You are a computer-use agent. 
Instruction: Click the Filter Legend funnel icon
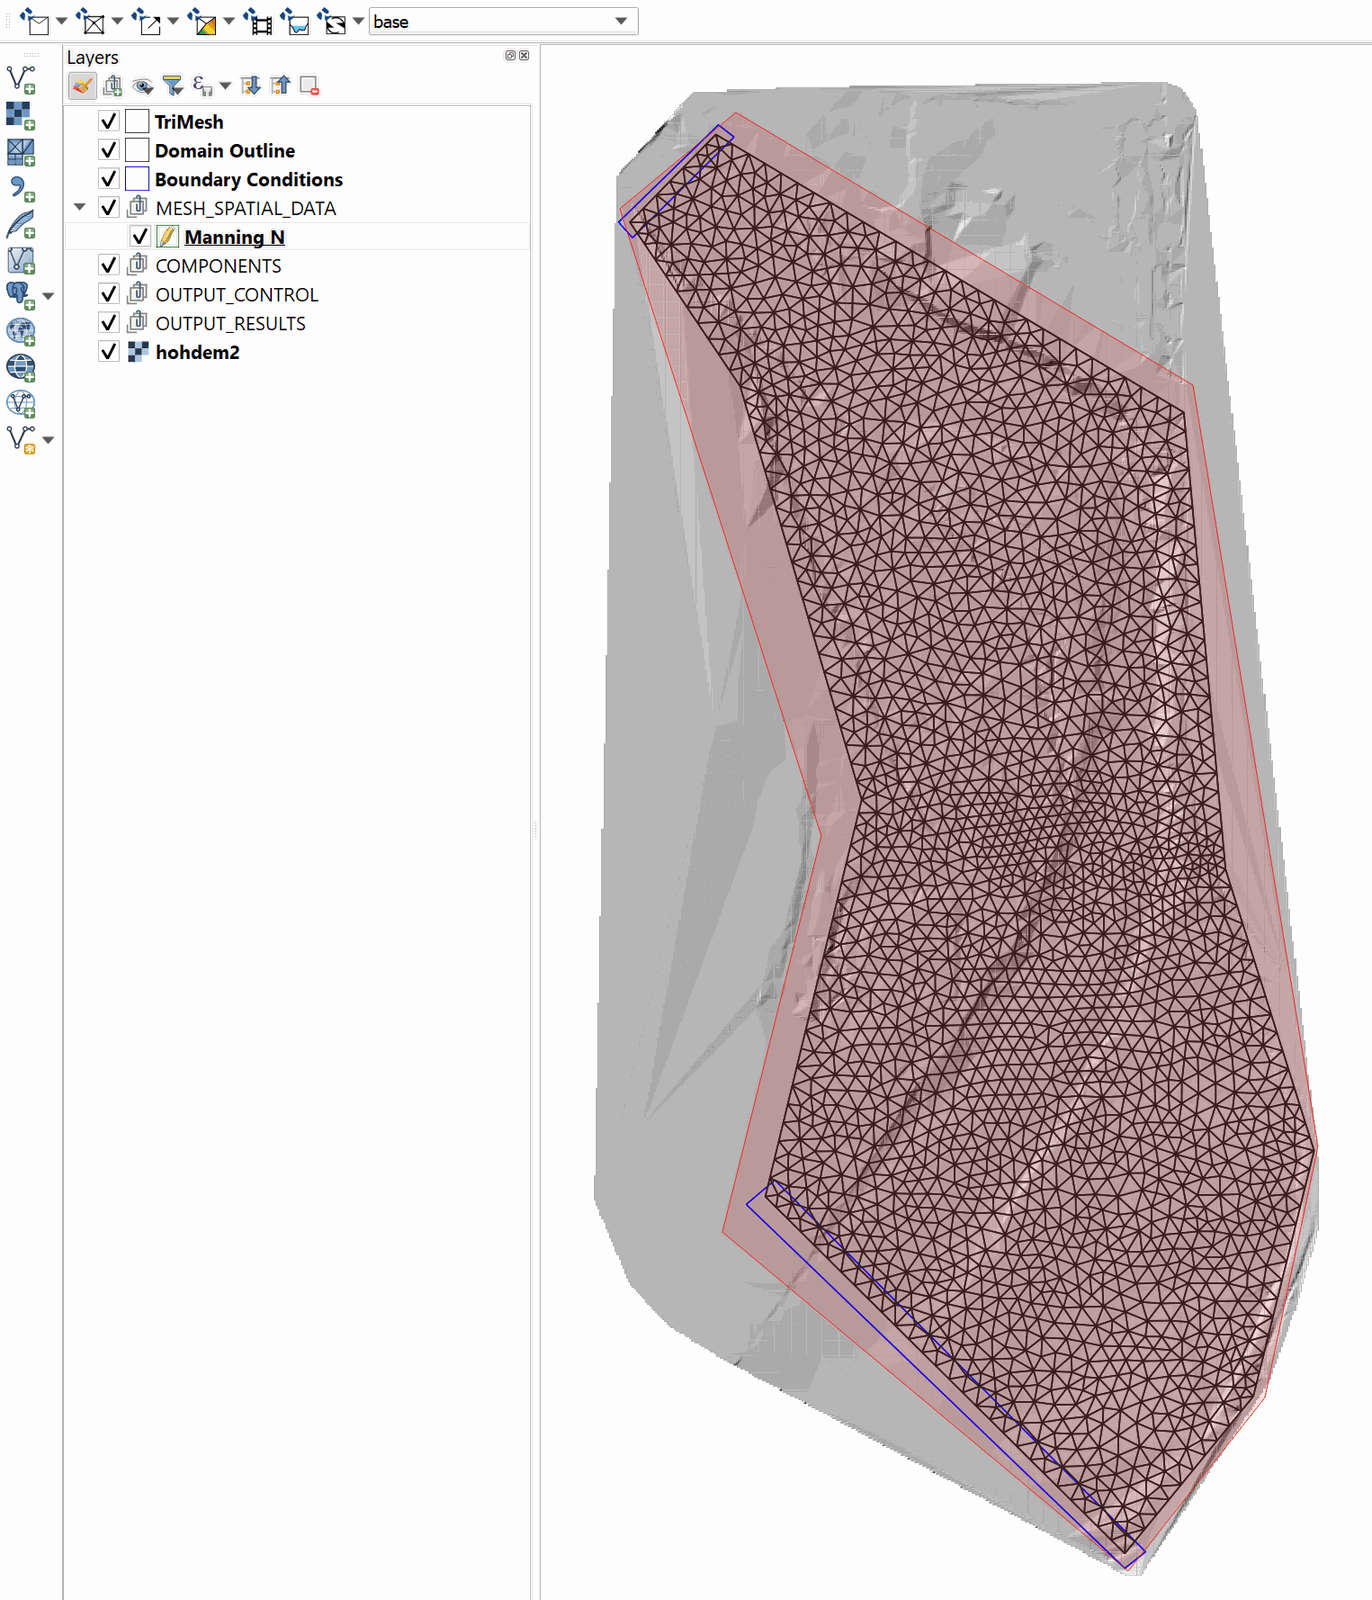pyautogui.click(x=173, y=86)
